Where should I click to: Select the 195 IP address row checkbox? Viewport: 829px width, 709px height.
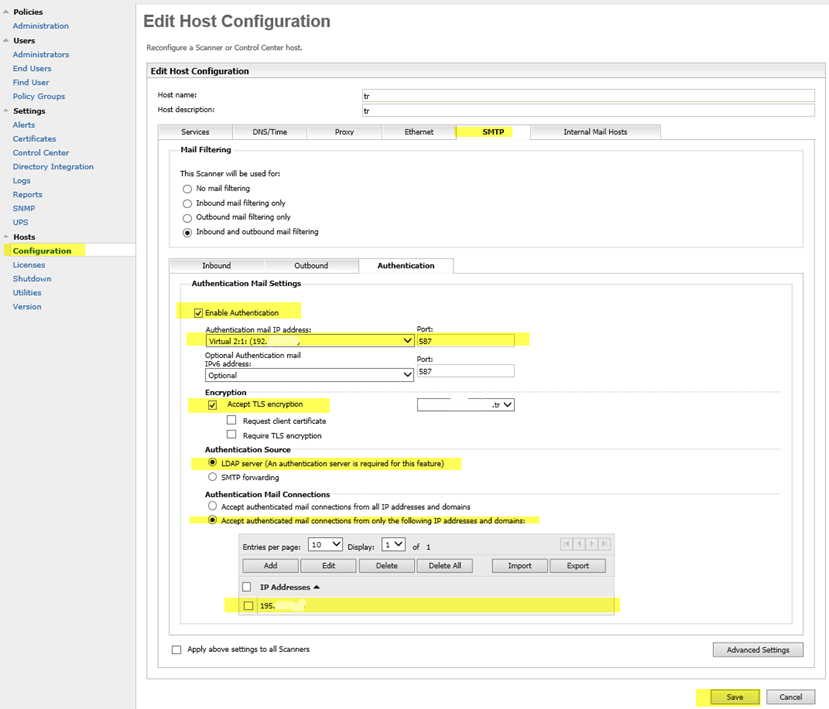248,606
